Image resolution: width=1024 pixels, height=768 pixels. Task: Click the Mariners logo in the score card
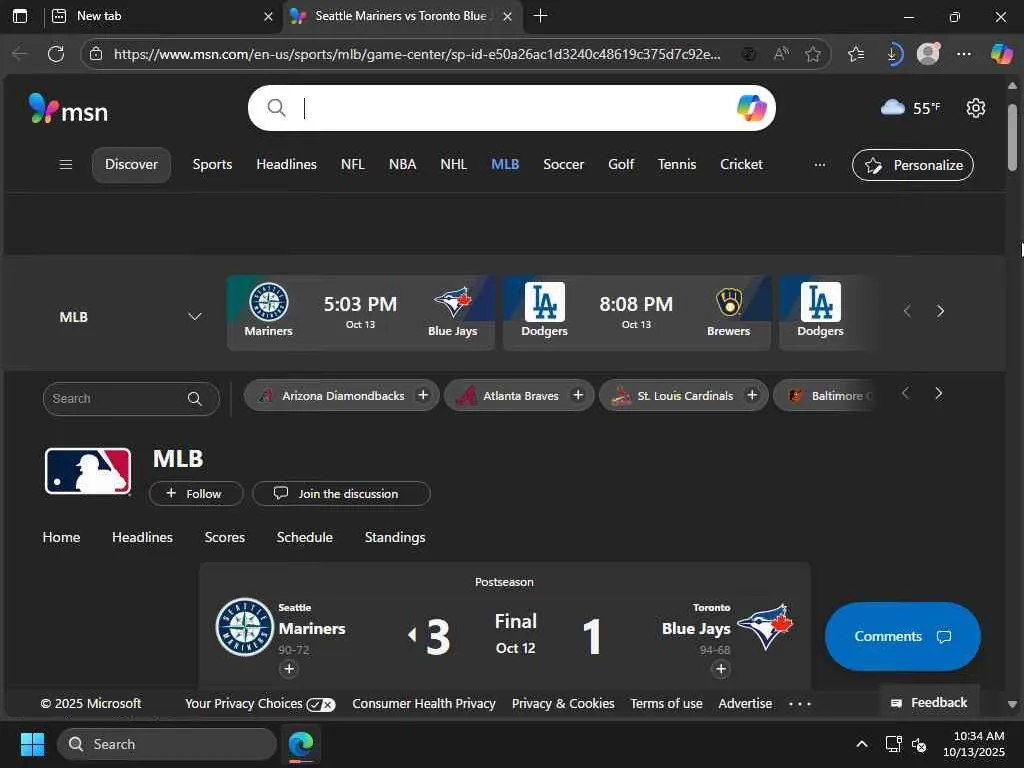tap(244, 627)
